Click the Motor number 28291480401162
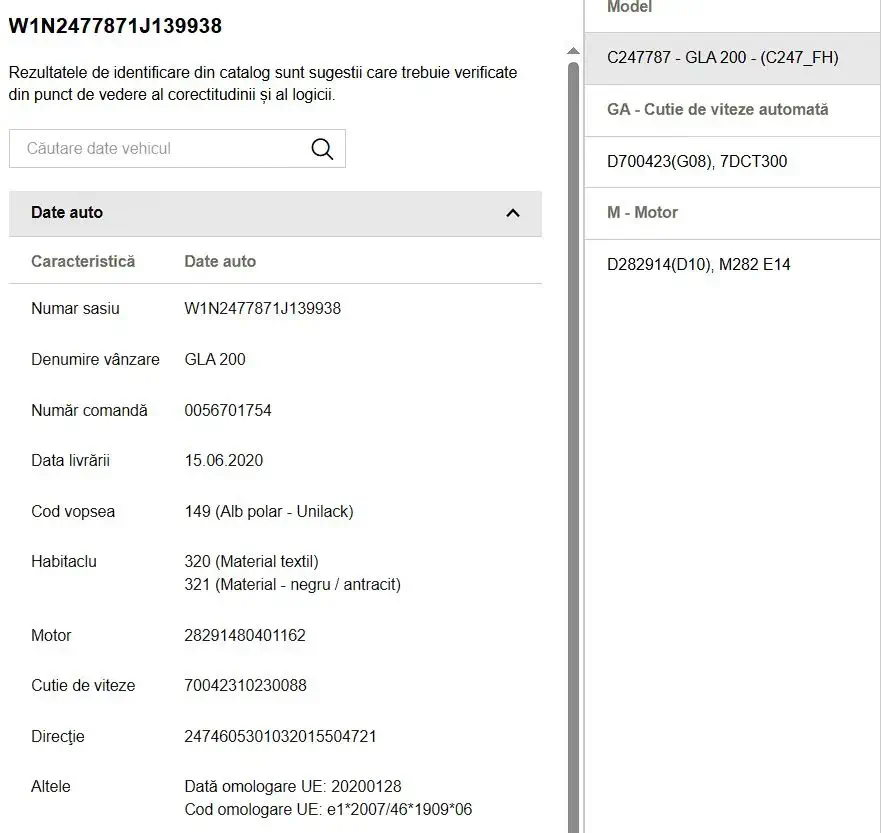Image resolution: width=881 pixels, height=833 pixels. (x=245, y=635)
